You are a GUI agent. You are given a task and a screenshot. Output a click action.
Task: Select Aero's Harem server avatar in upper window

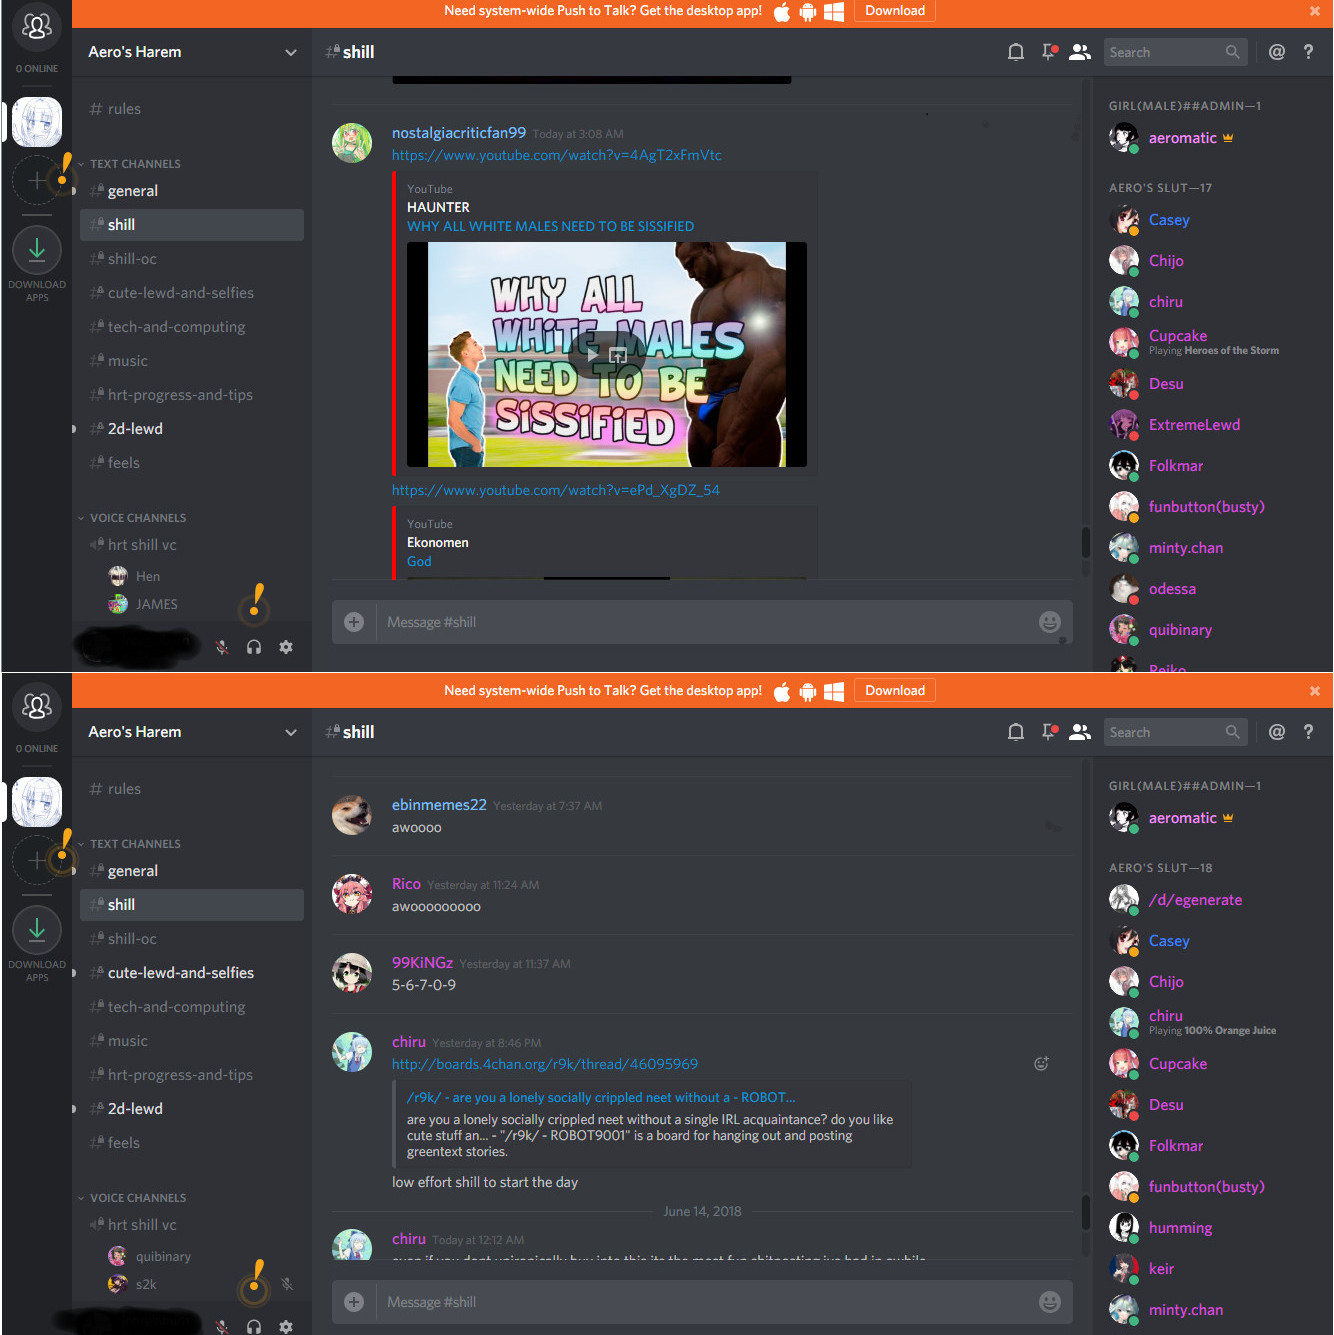coord(37,122)
